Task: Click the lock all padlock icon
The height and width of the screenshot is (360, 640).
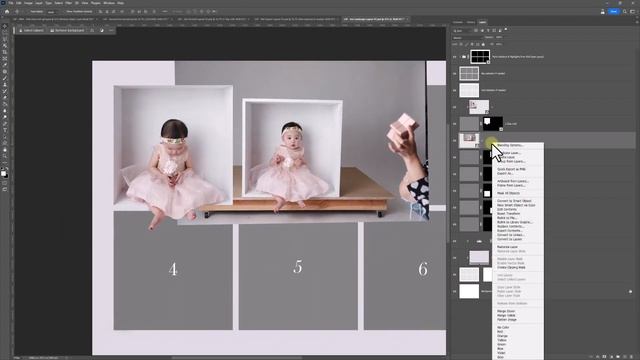Action: point(484,44)
